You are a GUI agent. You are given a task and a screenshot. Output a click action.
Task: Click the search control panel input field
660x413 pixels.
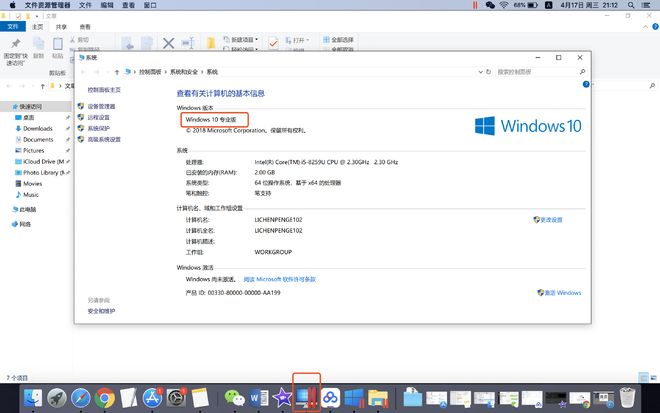tap(538, 72)
